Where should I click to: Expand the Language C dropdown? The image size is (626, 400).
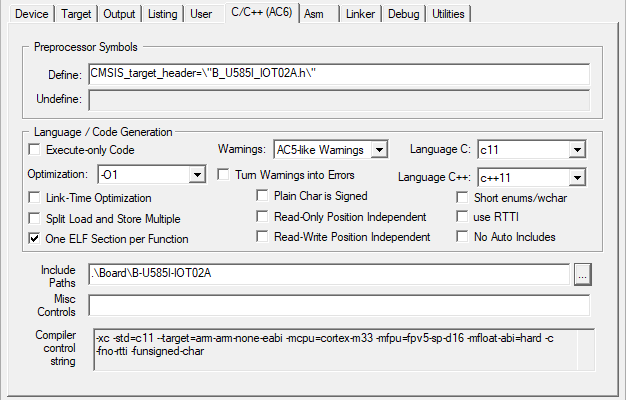coord(576,150)
